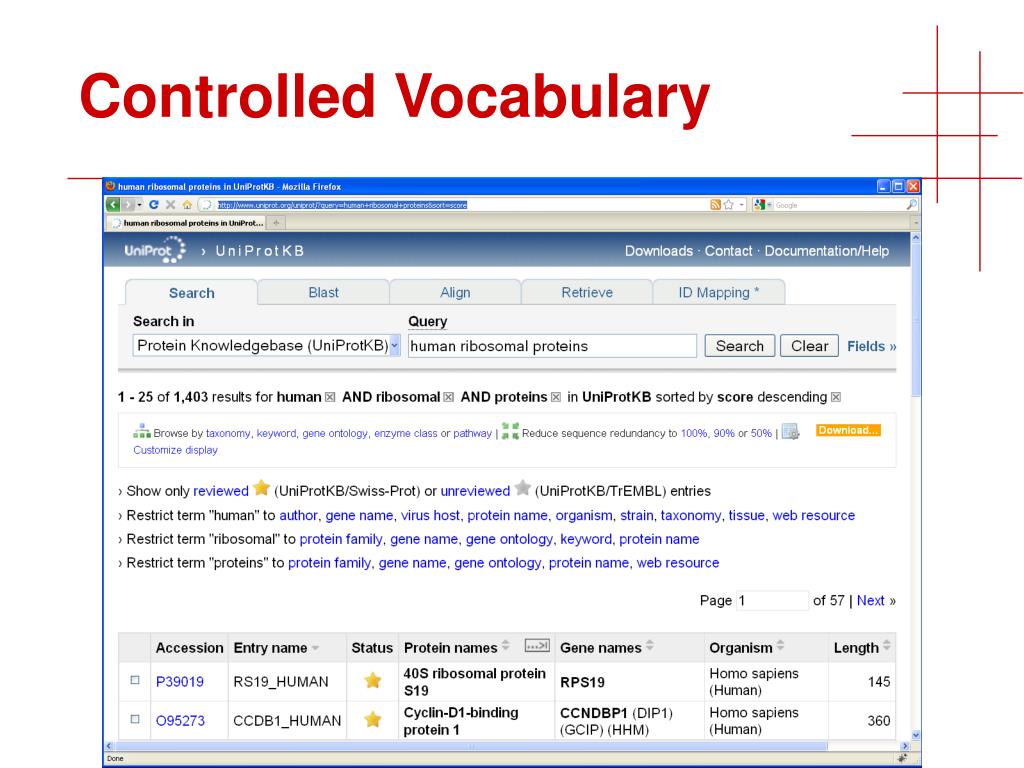Click the UniProt logo
Screen dimensions: 1024x768
point(155,250)
